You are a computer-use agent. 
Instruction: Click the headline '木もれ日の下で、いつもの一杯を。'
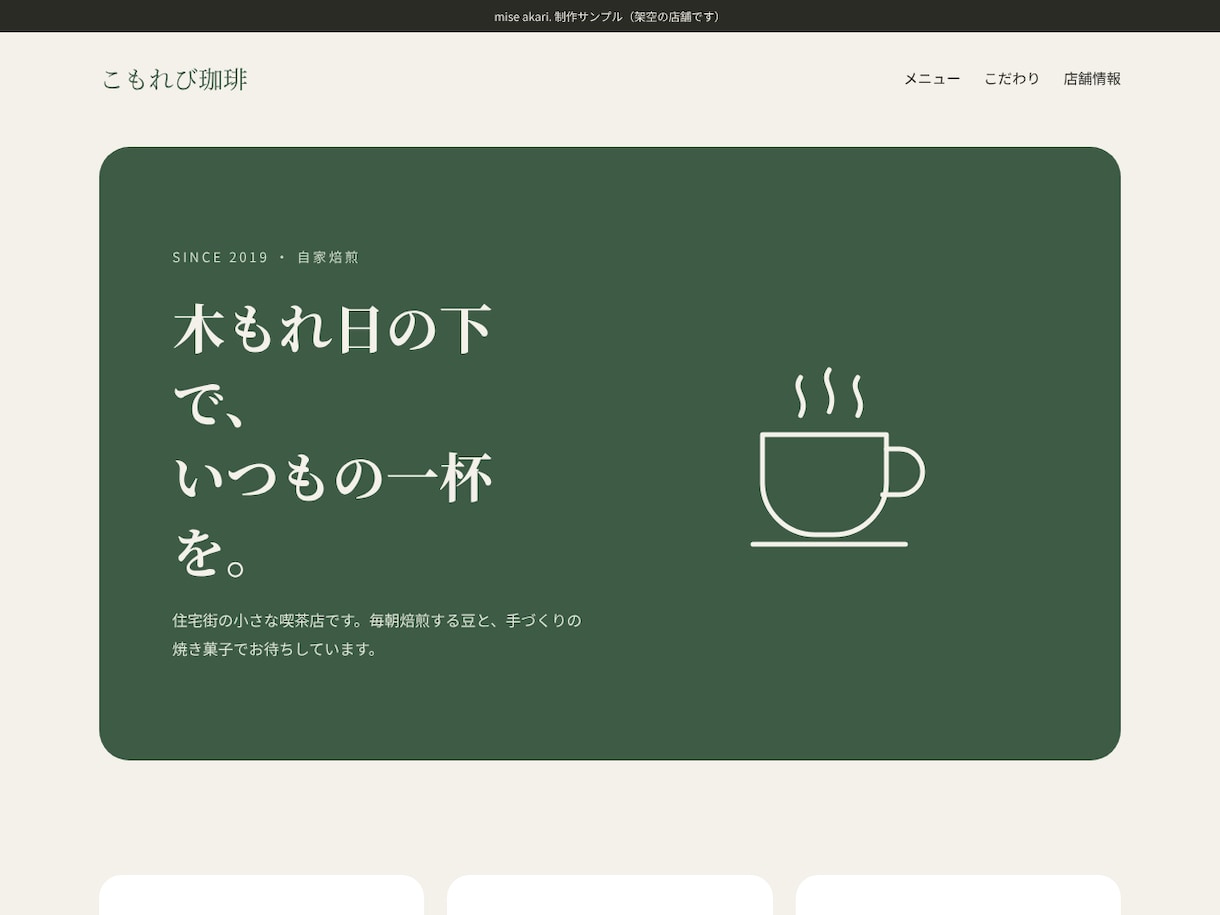click(x=334, y=441)
